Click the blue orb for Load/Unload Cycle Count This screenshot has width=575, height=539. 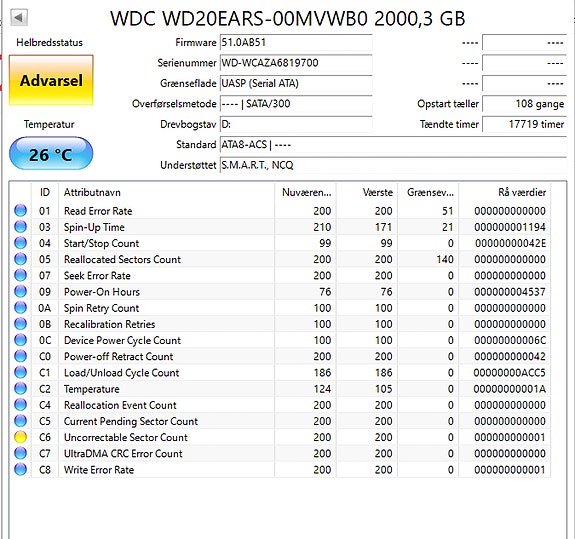21,373
